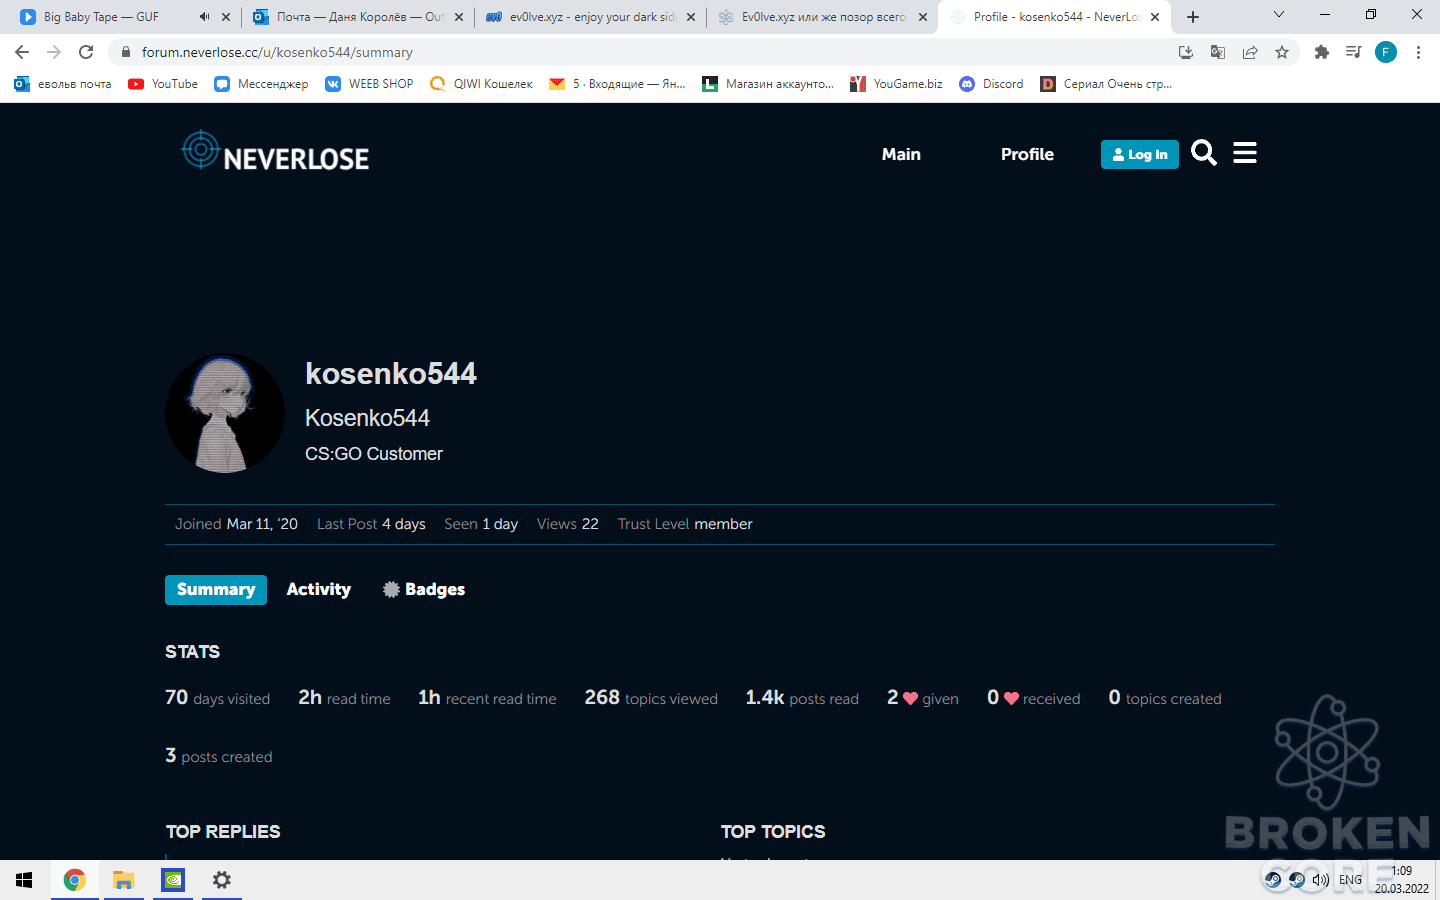Click the '2 given' likes stat
This screenshot has height=900, width=1440.
click(x=923, y=698)
